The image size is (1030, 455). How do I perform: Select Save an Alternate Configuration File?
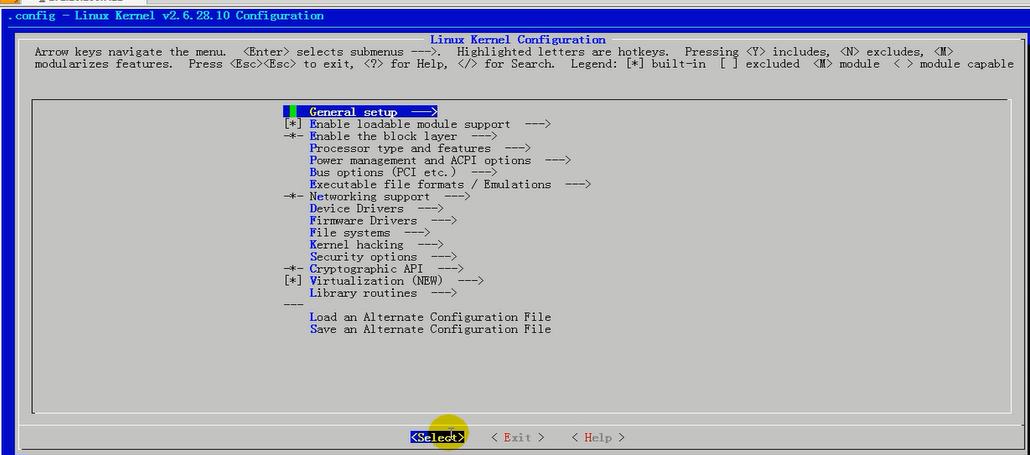[x=430, y=329]
